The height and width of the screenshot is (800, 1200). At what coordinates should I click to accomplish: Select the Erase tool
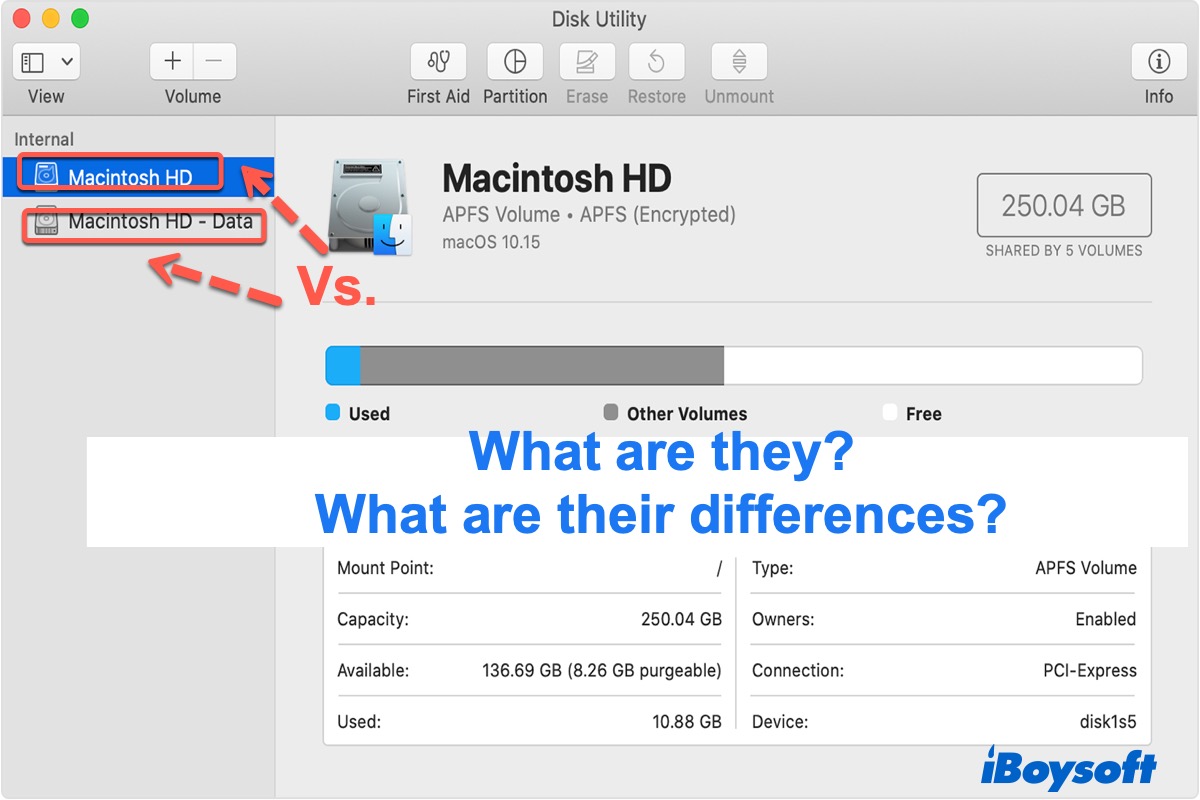pos(586,61)
